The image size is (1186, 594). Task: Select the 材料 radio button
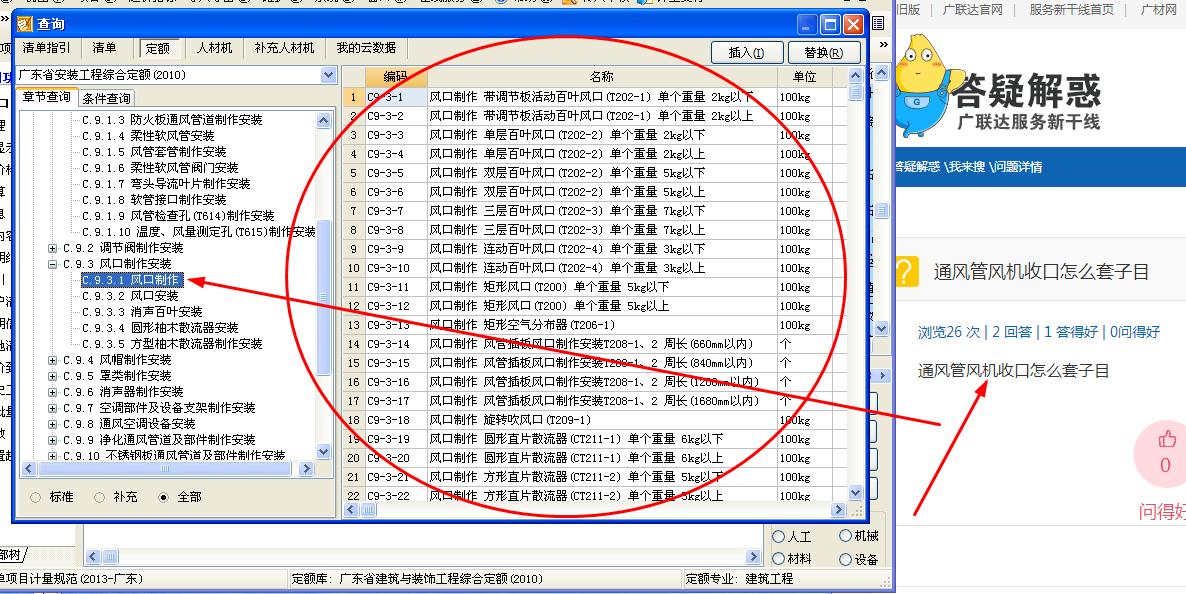778,558
